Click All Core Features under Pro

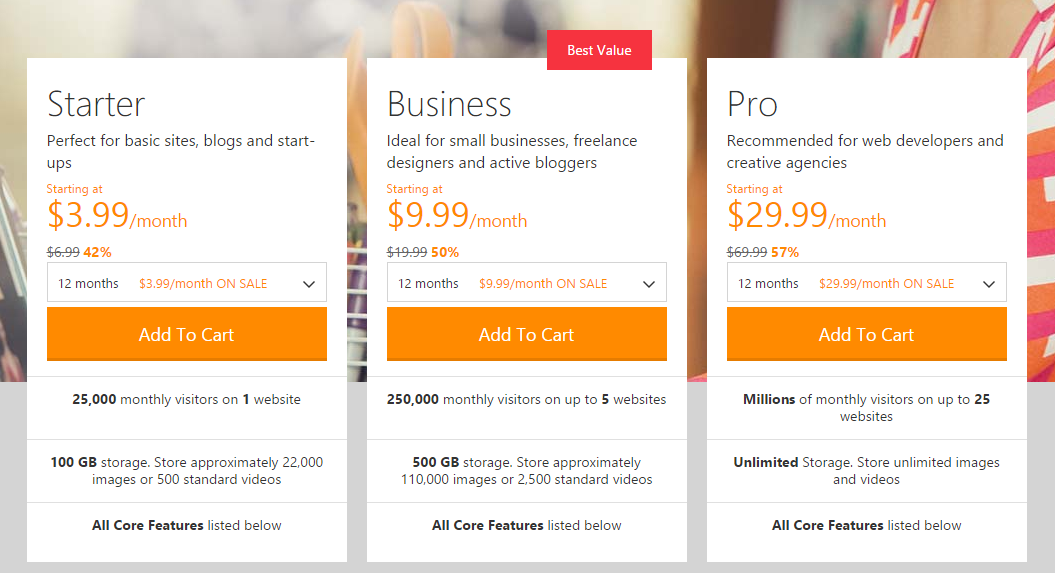point(828,525)
